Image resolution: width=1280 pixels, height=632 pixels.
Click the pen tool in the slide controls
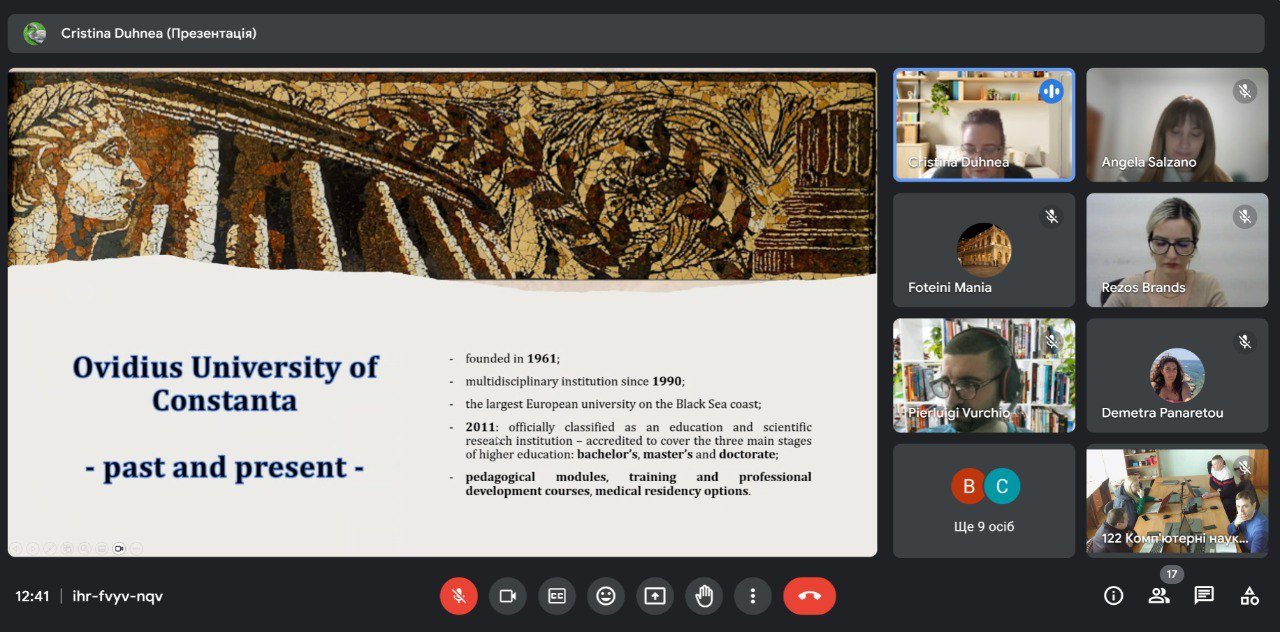point(49,548)
